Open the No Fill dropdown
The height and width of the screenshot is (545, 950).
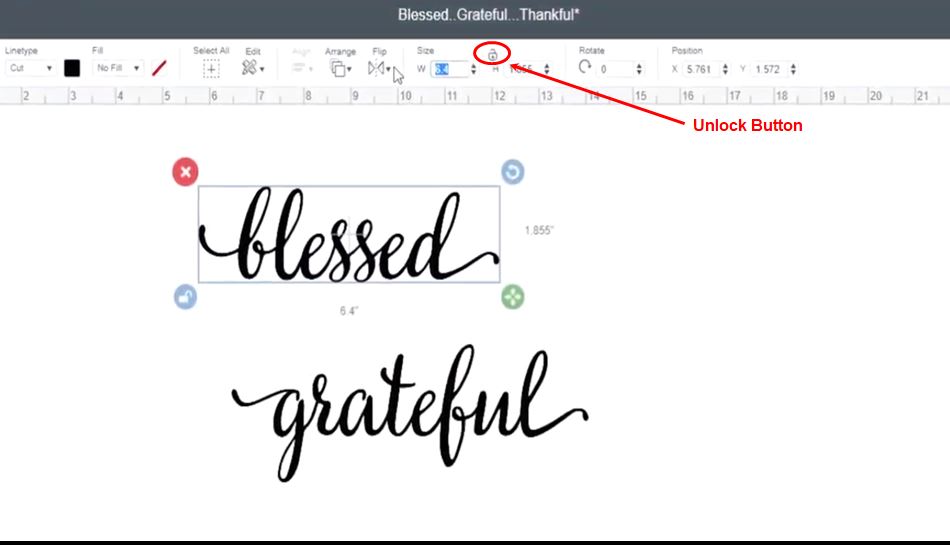click(118, 68)
